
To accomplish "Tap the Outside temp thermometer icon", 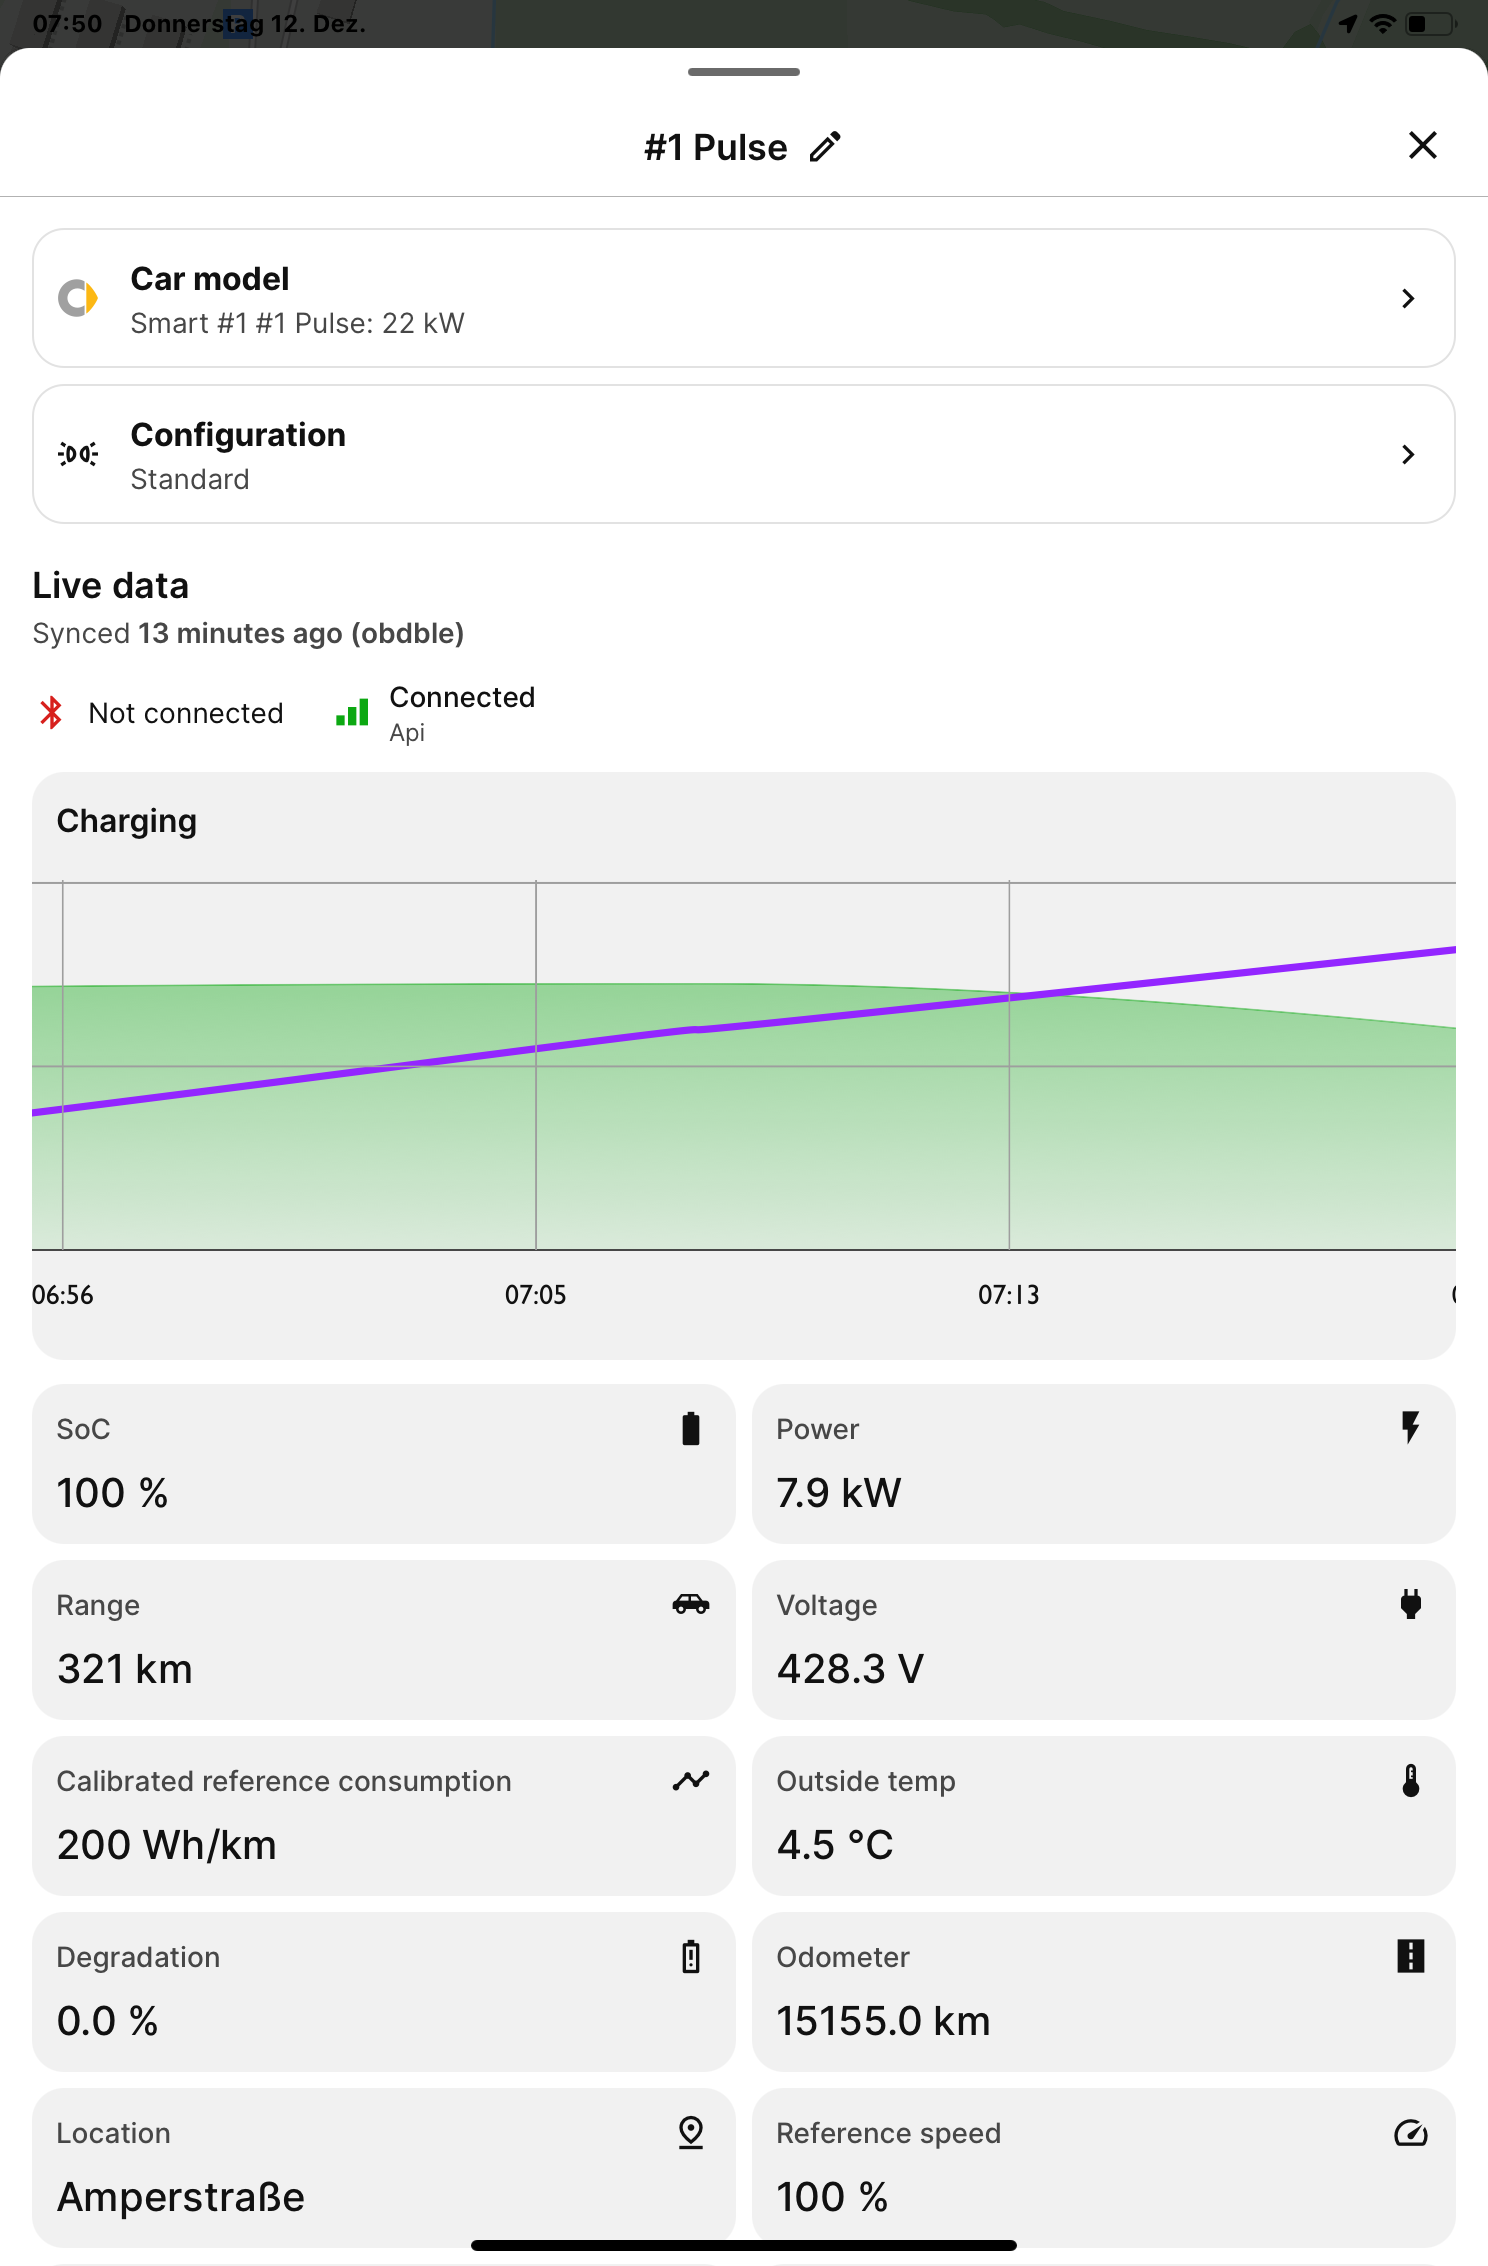I will 1410,1780.
